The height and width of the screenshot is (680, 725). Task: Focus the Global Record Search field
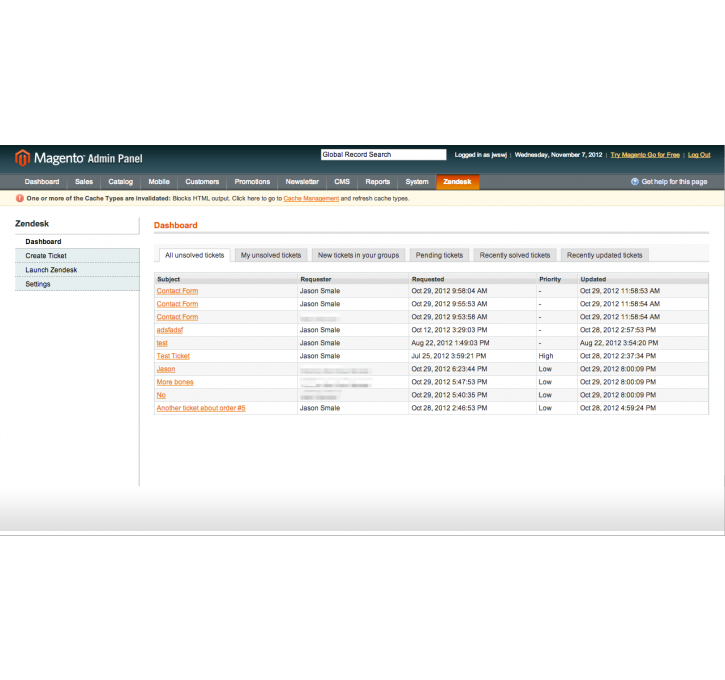[x=383, y=154]
